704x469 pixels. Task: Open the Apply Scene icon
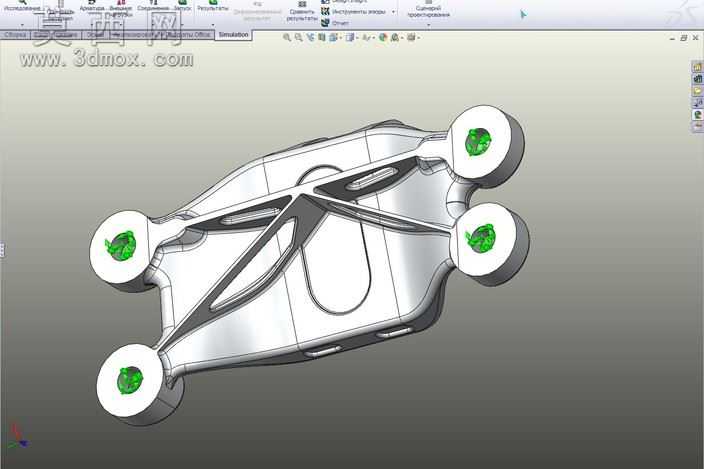point(395,38)
